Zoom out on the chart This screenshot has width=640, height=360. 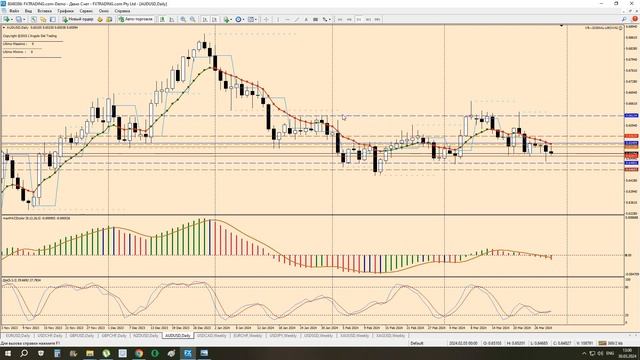pyautogui.click(x=192, y=19)
